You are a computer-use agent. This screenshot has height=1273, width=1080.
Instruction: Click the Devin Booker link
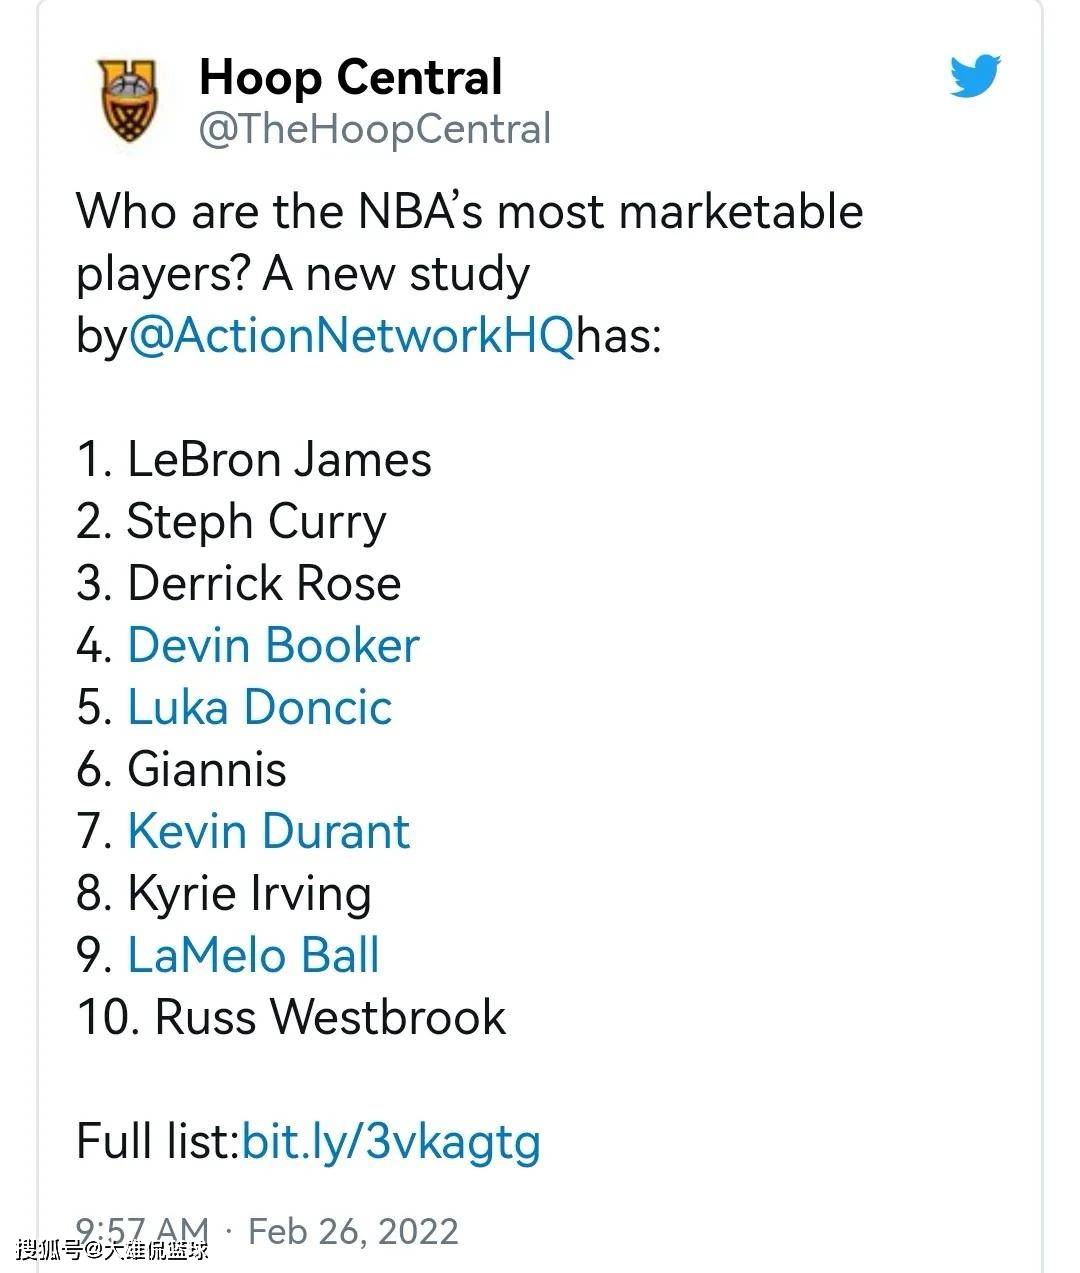(x=273, y=645)
